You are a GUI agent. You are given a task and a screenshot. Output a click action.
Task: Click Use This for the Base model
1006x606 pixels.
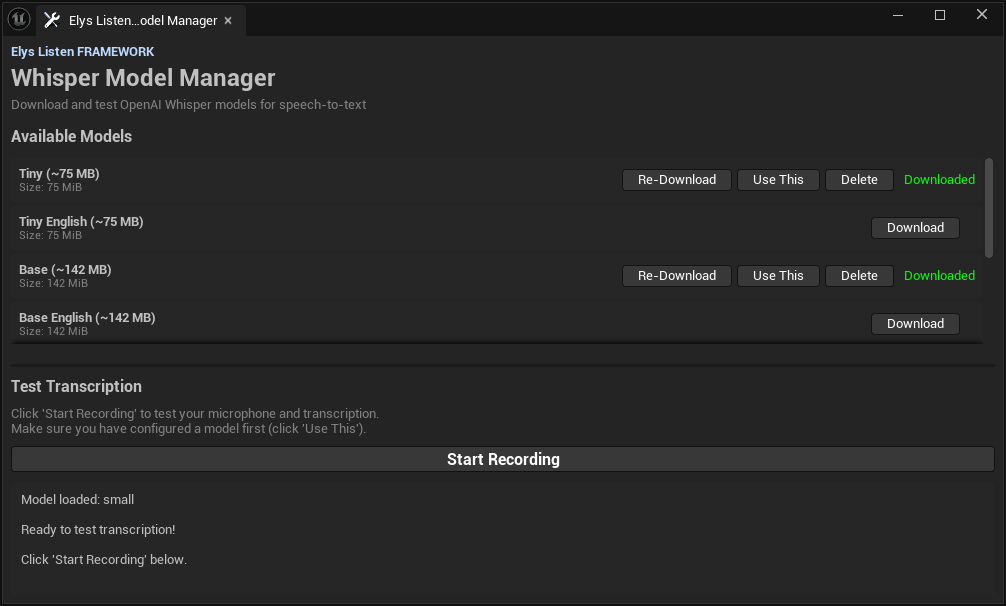[x=778, y=276]
